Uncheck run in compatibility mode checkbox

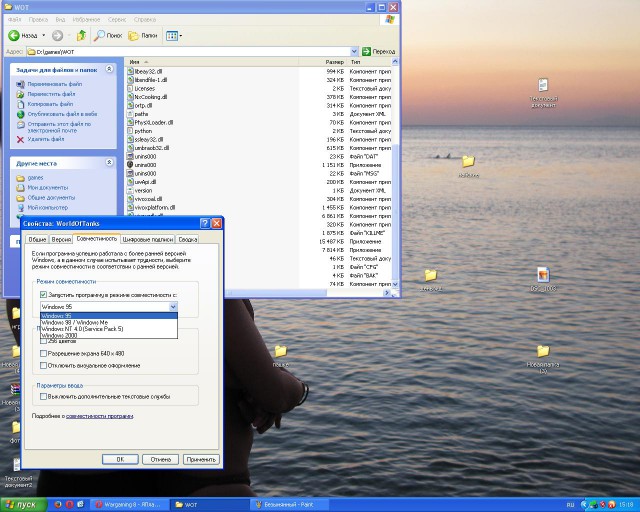pyautogui.click(x=43, y=294)
